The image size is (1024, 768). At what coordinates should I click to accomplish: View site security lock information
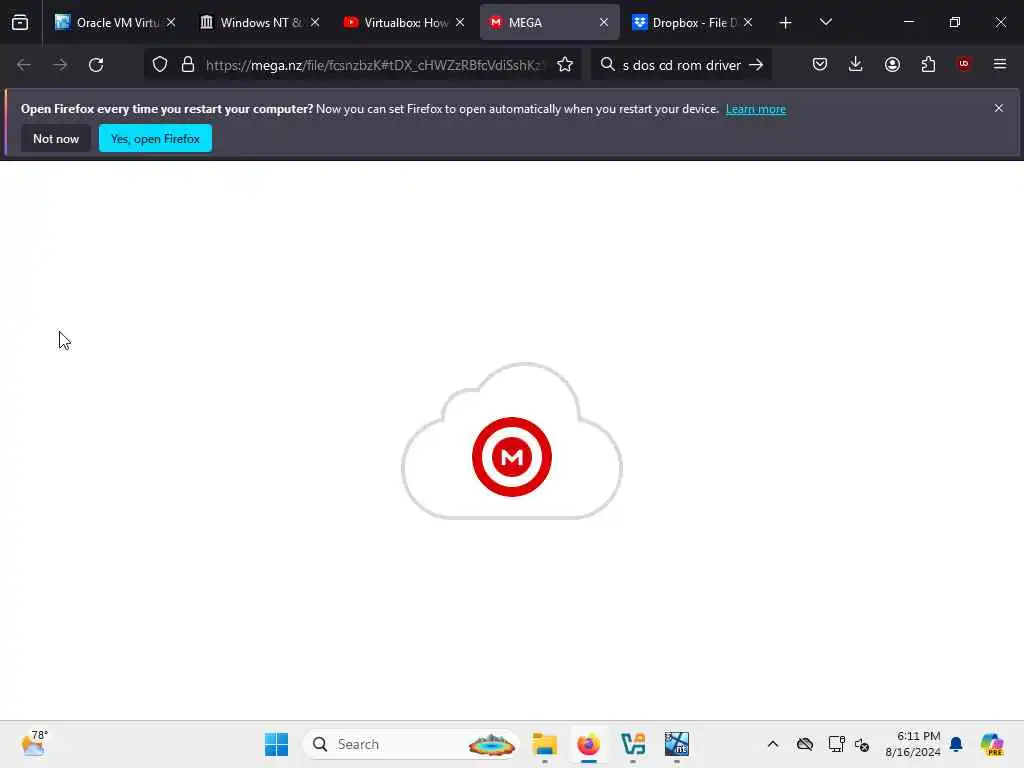188,65
